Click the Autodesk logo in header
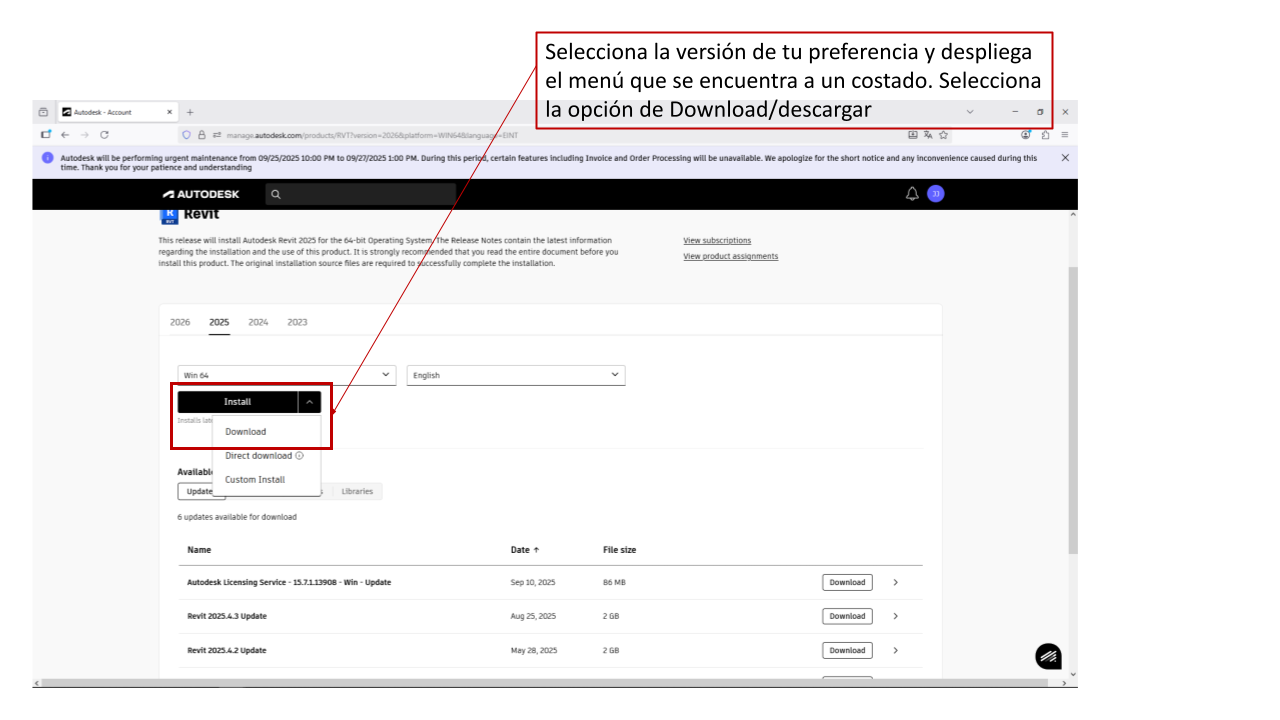Image resolution: width=1280 pixels, height=720 pixels. pyautogui.click(x=201, y=194)
